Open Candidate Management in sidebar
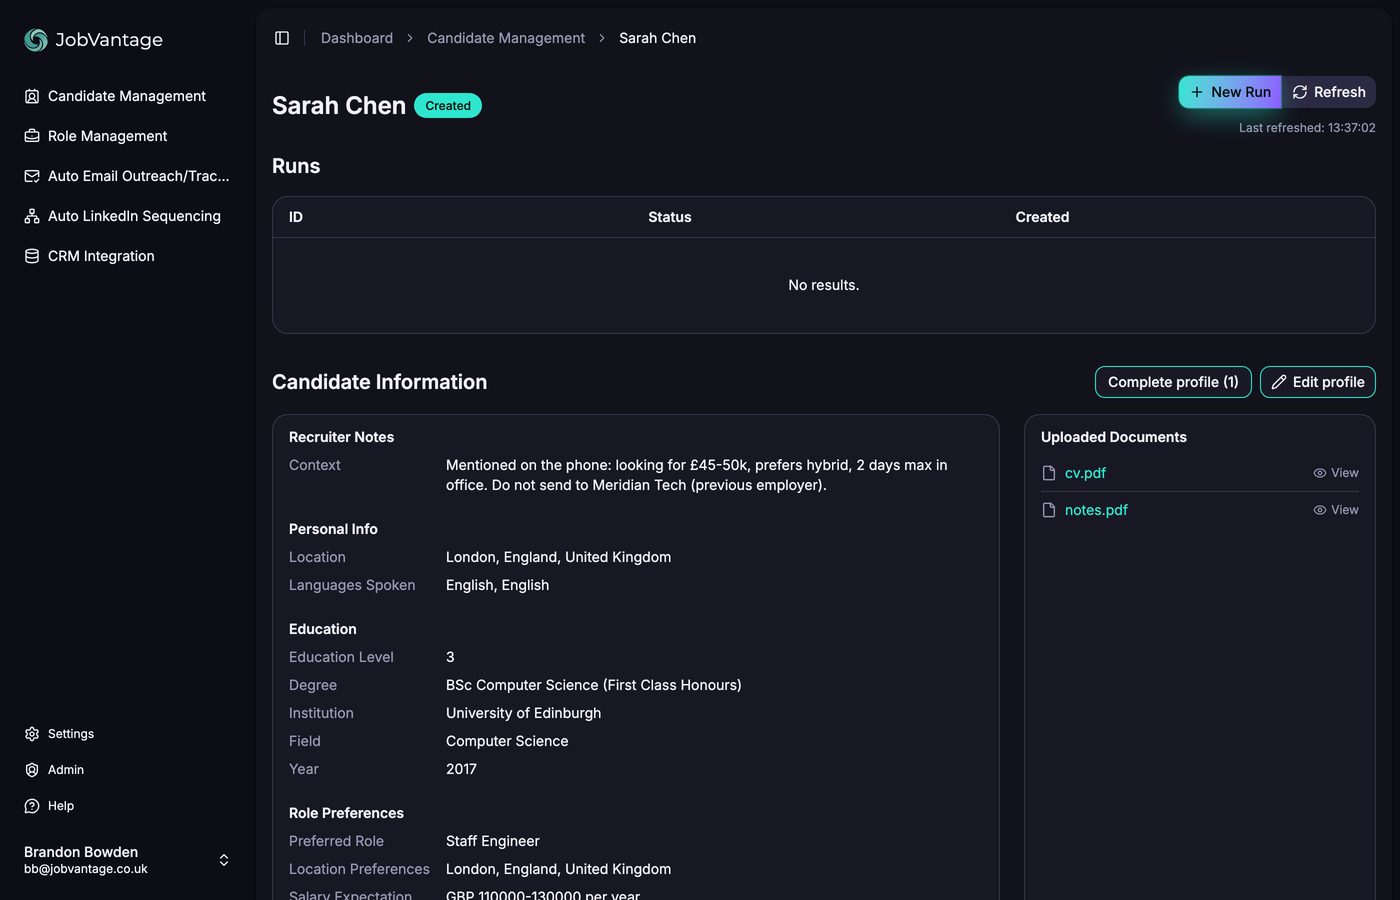The height and width of the screenshot is (900, 1400). coord(127,96)
